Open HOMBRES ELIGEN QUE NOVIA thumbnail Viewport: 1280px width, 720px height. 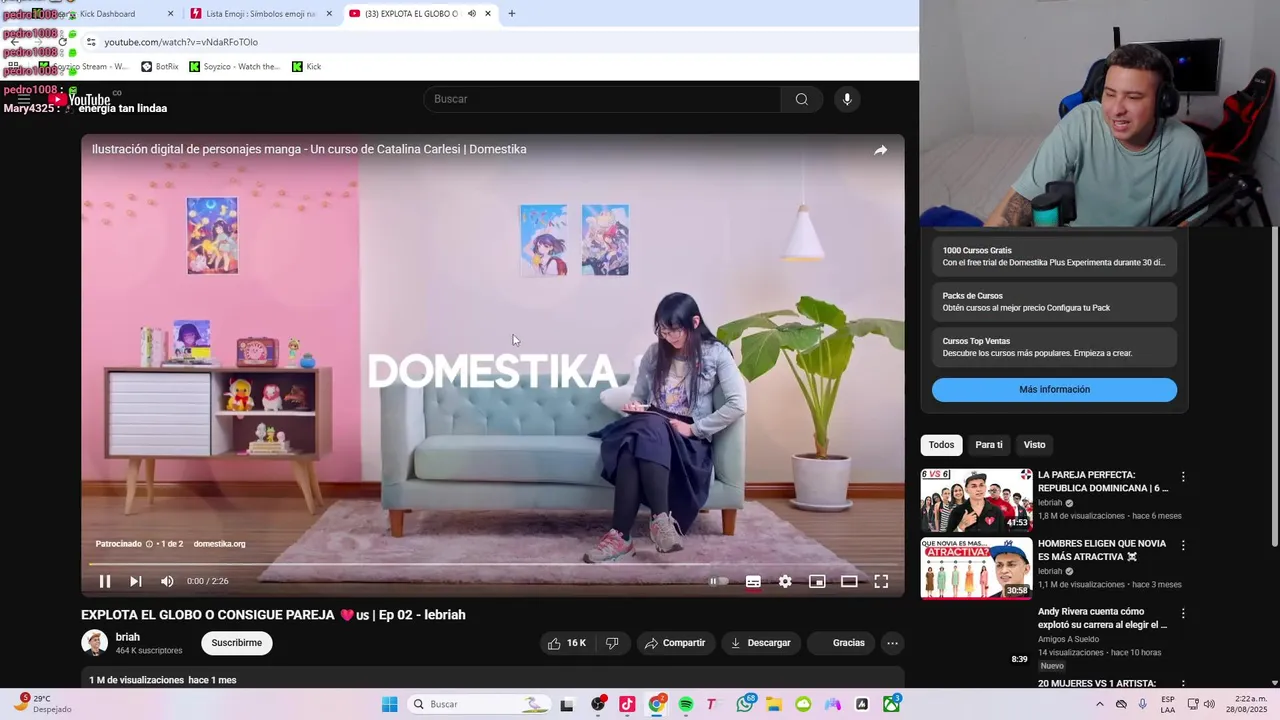[x=976, y=568]
